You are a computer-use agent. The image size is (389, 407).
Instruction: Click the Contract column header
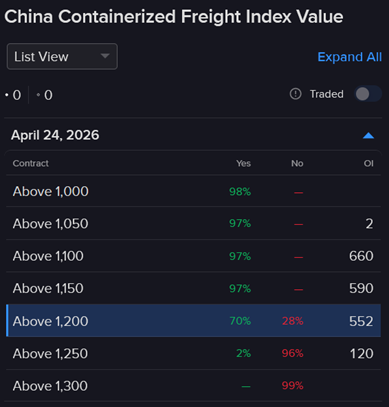click(x=31, y=163)
